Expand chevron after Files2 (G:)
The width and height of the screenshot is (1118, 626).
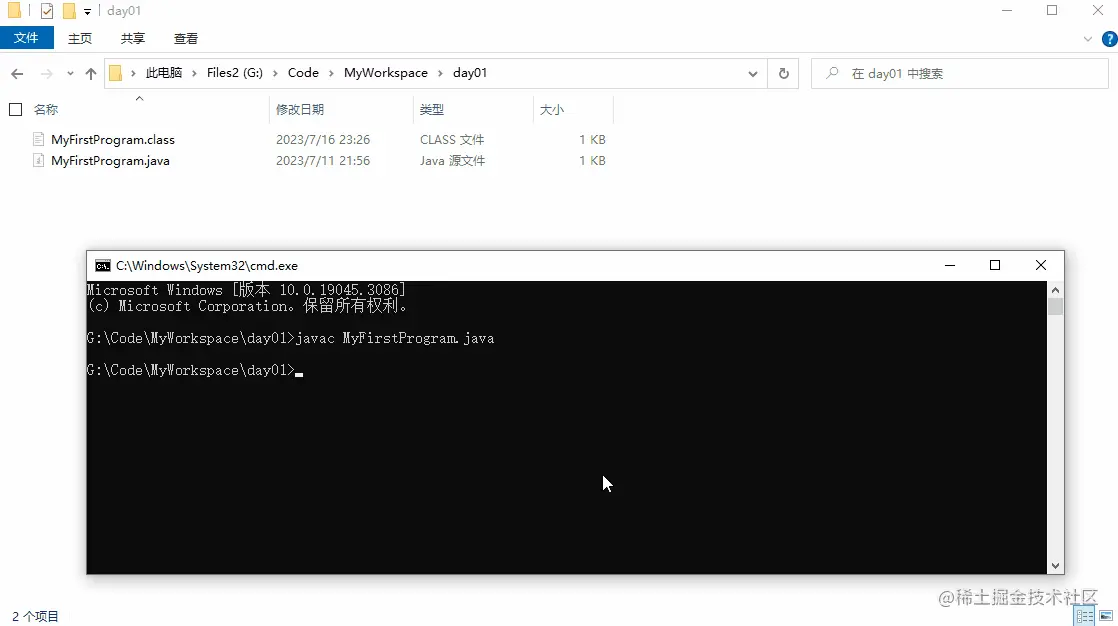tap(275, 73)
